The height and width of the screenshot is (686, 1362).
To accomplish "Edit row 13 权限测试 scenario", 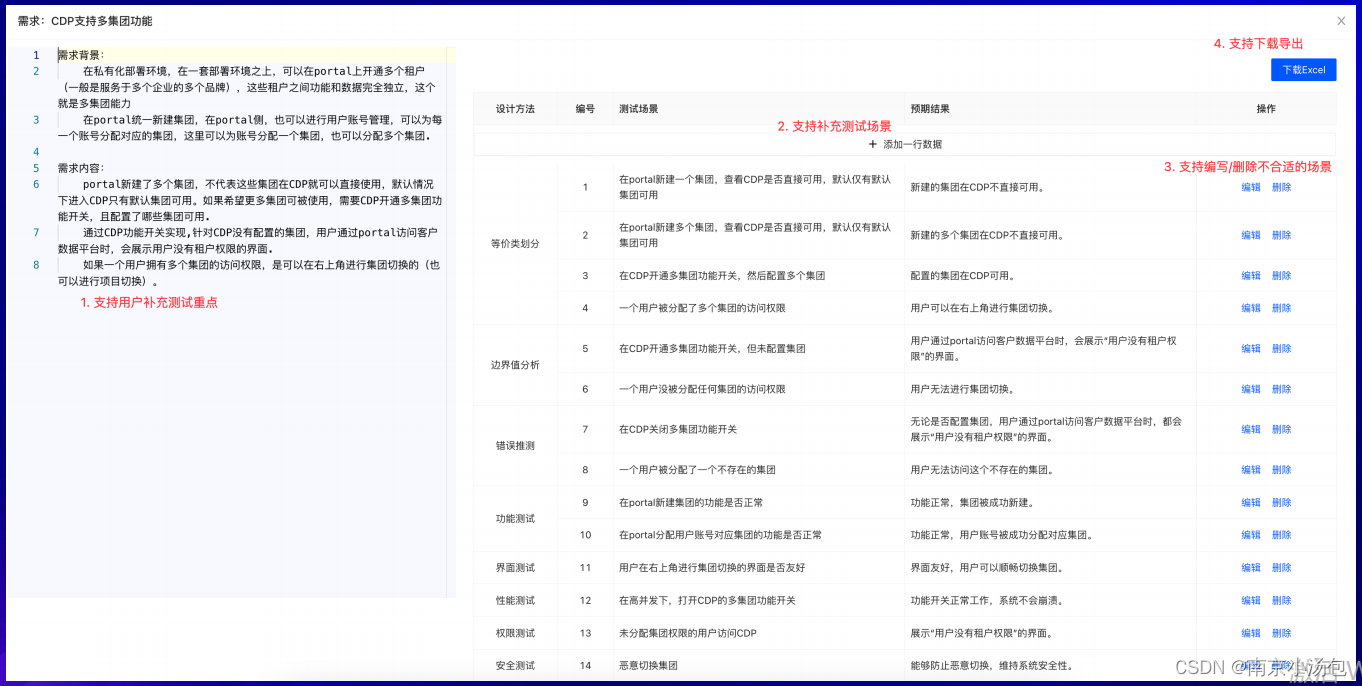I will point(1250,633).
